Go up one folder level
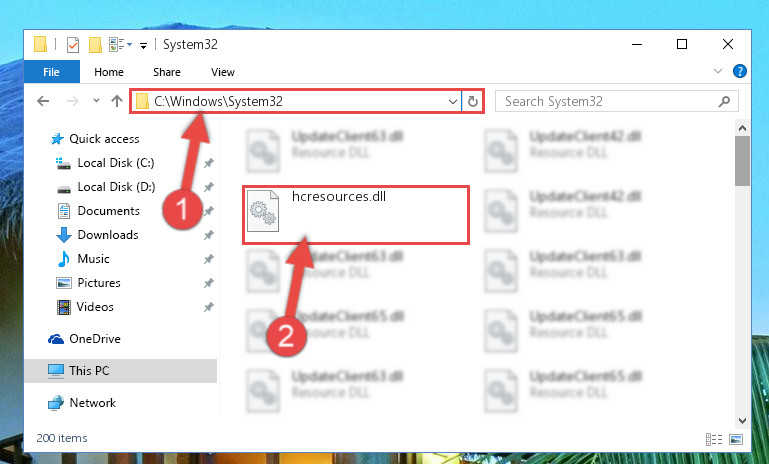 (x=117, y=101)
